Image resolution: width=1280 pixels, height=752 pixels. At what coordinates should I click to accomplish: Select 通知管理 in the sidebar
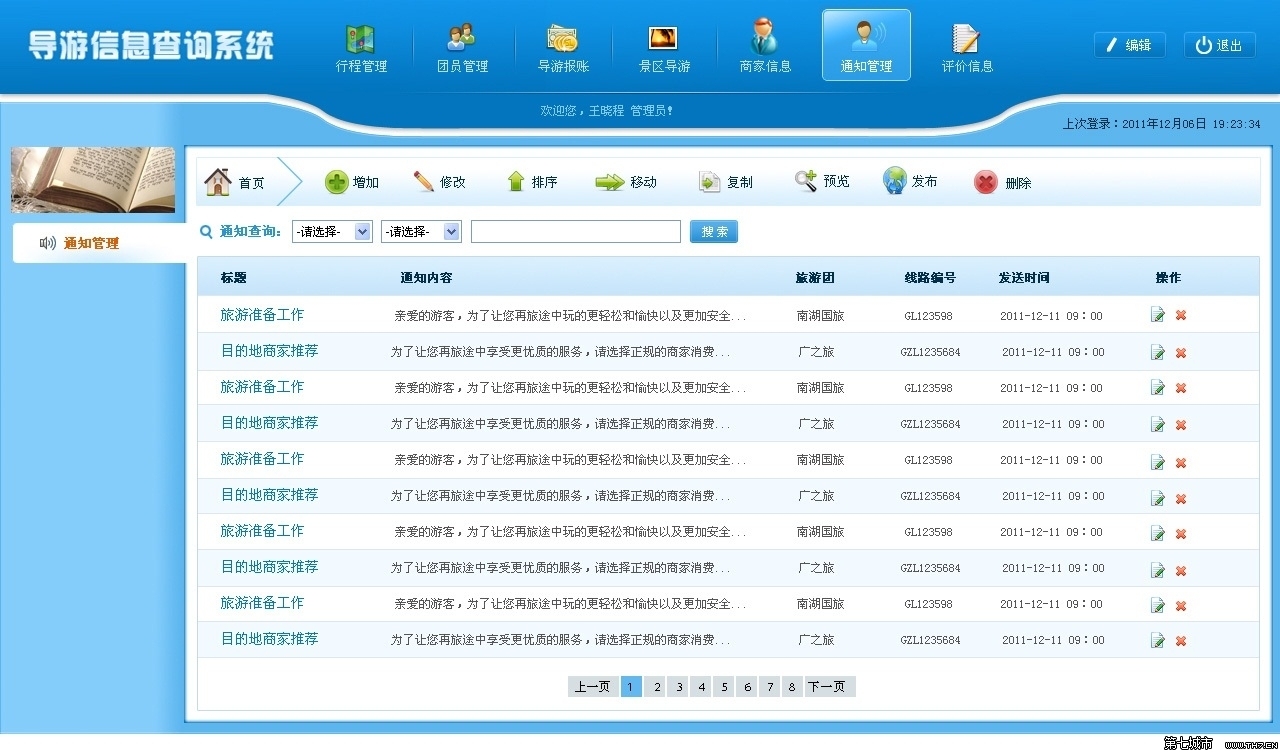(x=90, y=242)
